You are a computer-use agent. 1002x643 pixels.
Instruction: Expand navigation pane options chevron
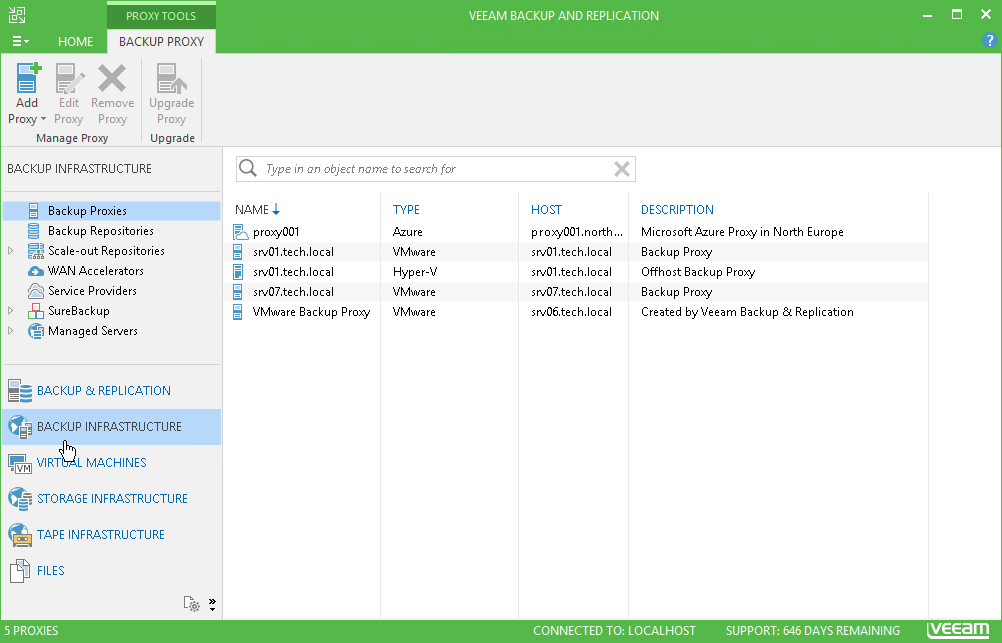(x=212, y=604)
